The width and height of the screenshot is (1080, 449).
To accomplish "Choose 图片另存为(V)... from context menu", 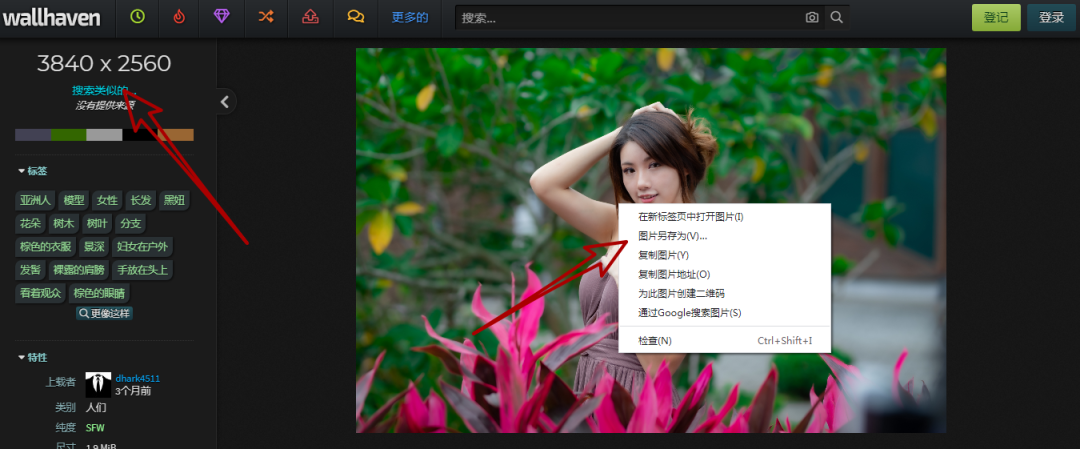I will (725, 236).
